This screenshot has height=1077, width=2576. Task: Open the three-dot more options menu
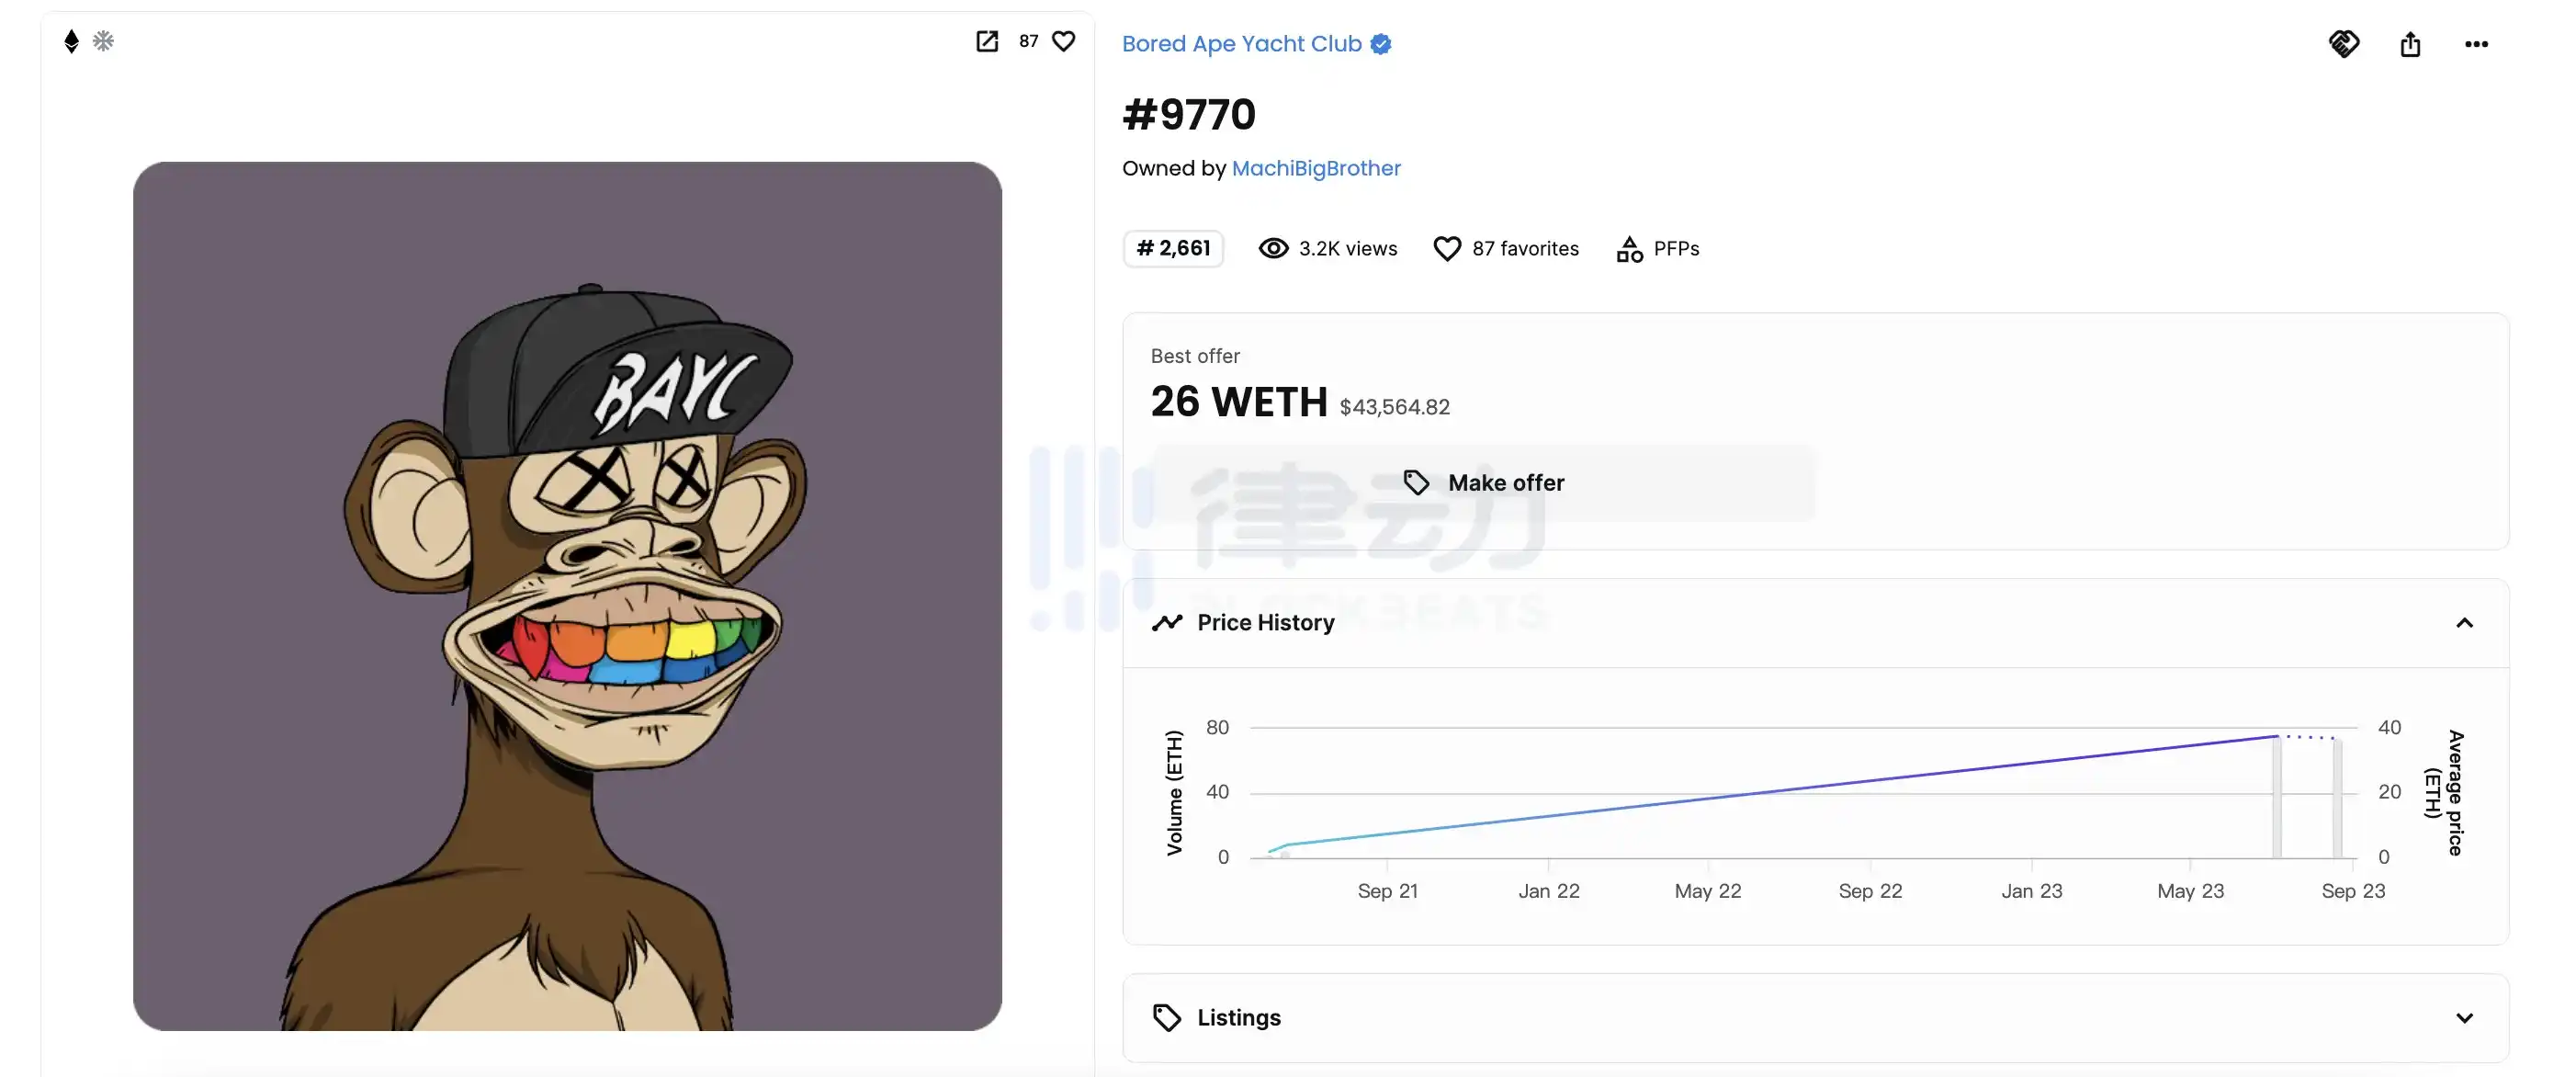coord(2476,44)
